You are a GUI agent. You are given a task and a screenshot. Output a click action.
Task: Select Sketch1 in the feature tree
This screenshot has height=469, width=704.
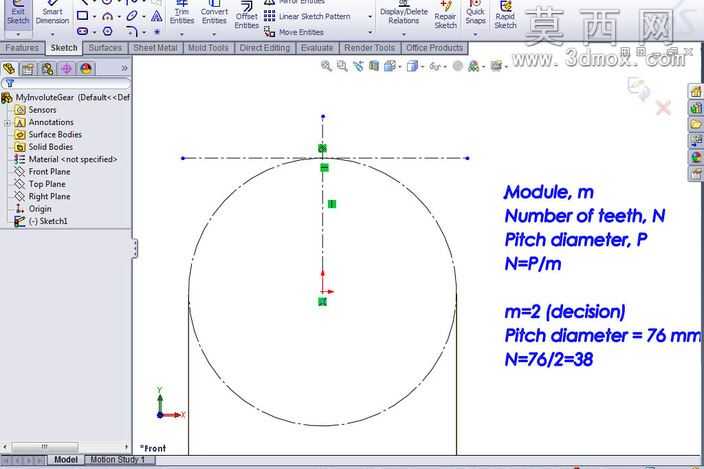[x=48, y=221]
